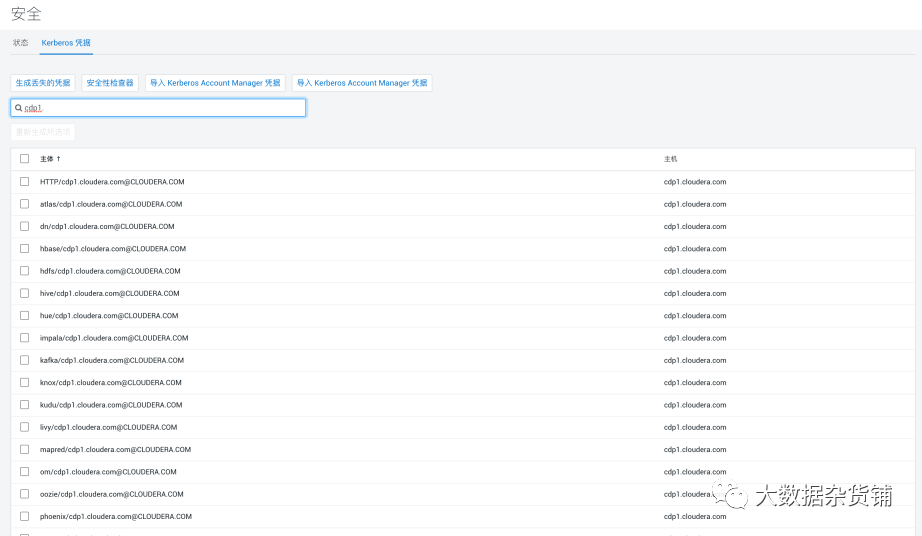The width and height of the screenshot is (922, 536).
Task: Click host cdp1.cloudera.com in the hive row
Action: (695, 294)
